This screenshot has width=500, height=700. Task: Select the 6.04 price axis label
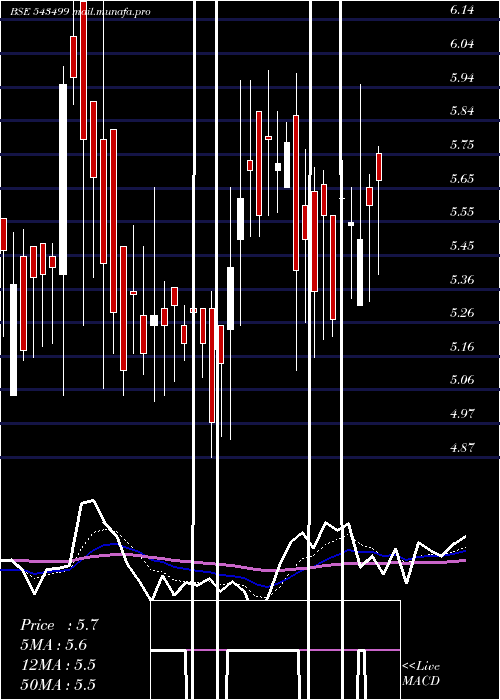[462, 44]
